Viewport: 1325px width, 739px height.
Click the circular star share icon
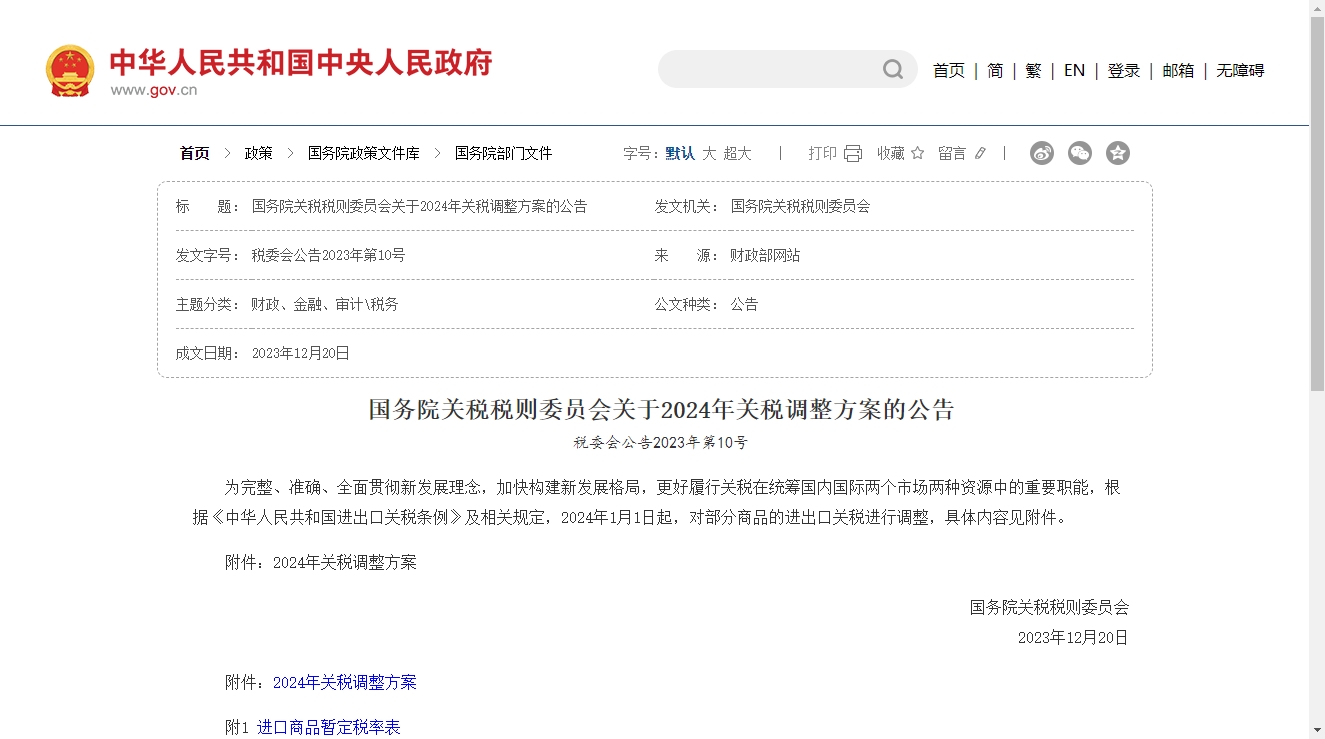pos(1118,152)
